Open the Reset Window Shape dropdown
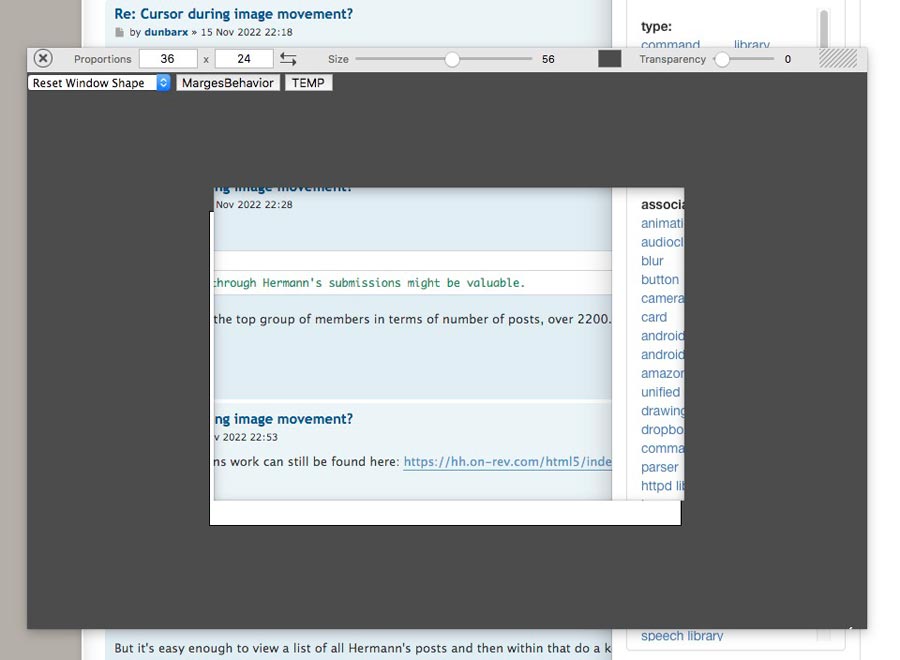The width and height of the screenshot is (900, 660). [99, 83]
